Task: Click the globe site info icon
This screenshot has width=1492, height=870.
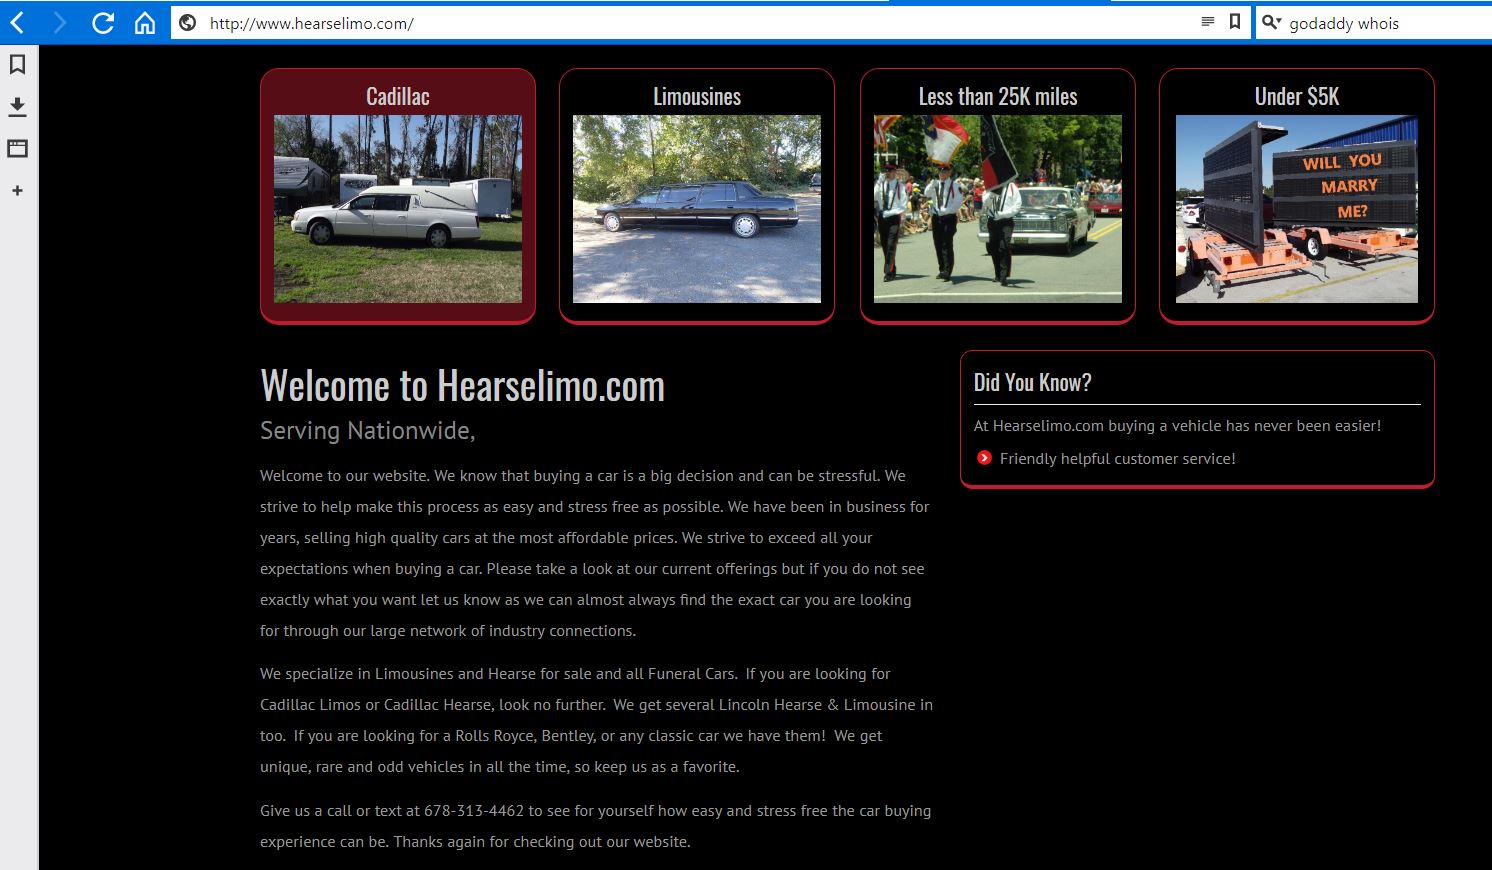Action: [x=187, y=23]
